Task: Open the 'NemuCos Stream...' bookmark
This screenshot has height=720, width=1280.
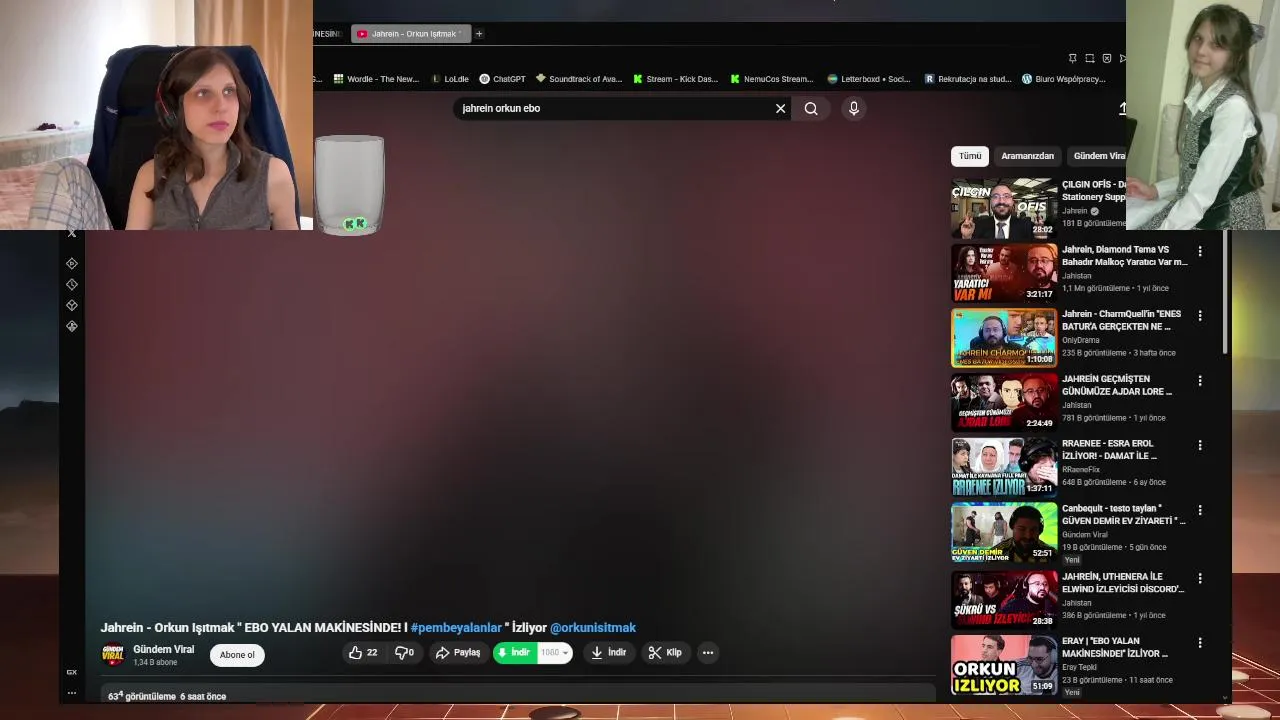Action: coord(772,79)
